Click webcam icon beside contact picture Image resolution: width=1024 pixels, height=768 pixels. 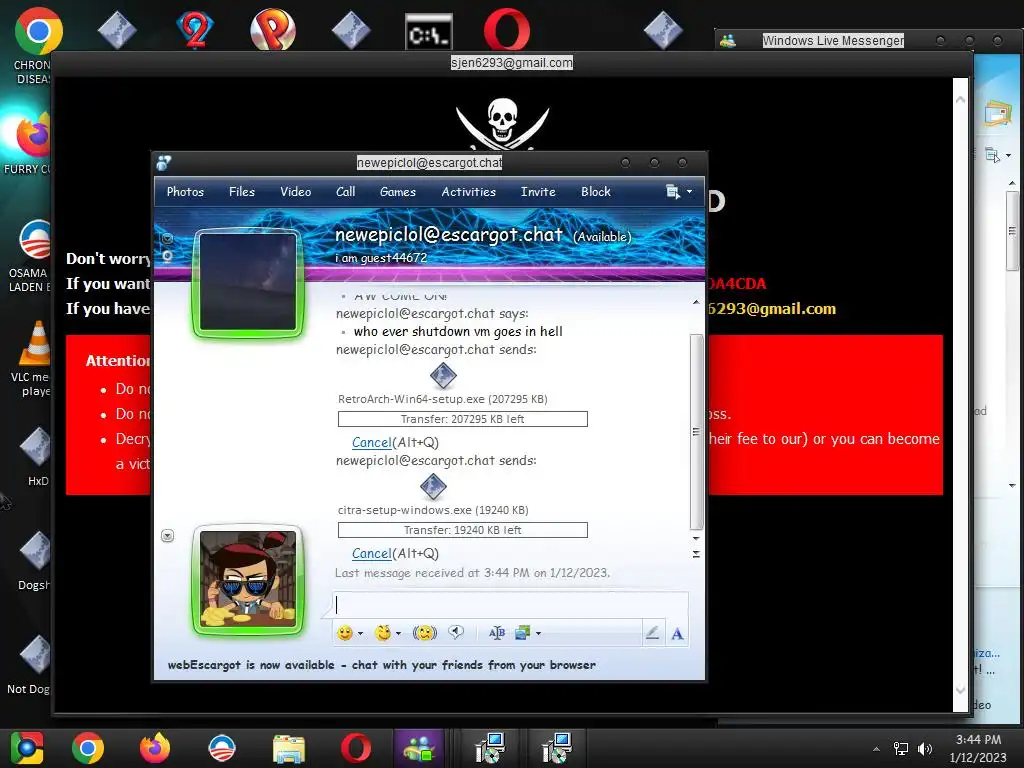pos(167,256)
